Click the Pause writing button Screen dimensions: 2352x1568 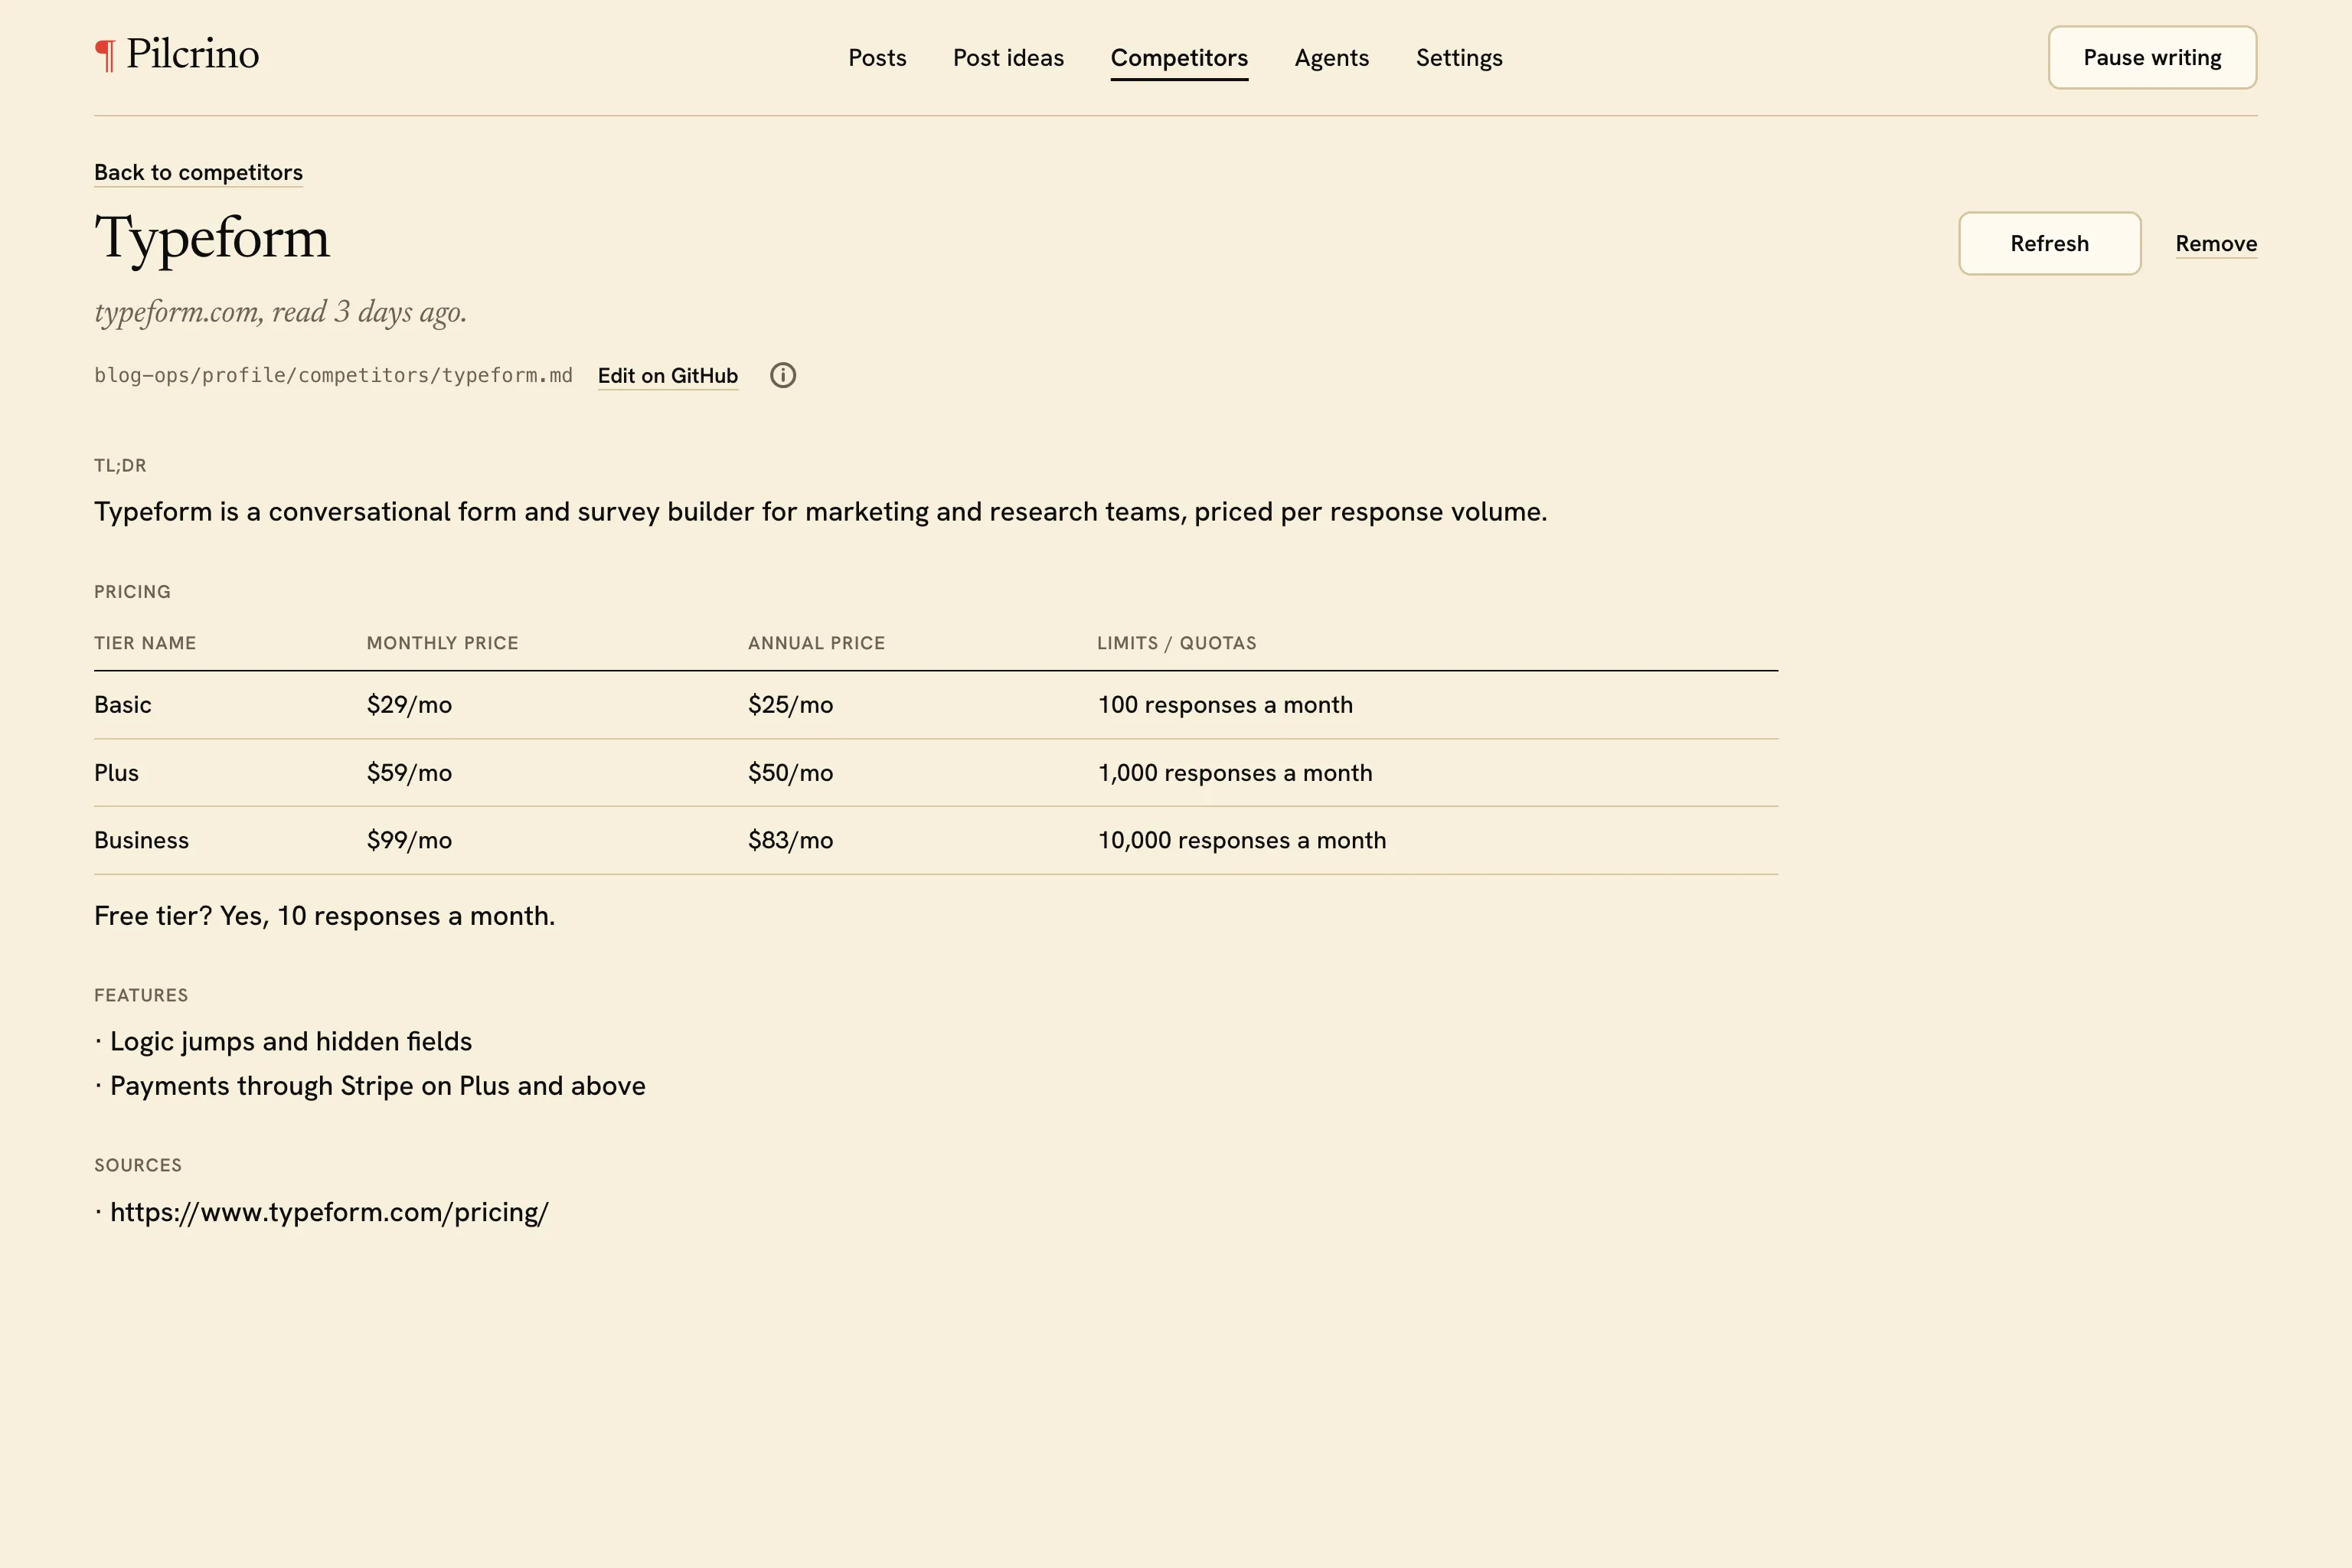pos(2152,58)
